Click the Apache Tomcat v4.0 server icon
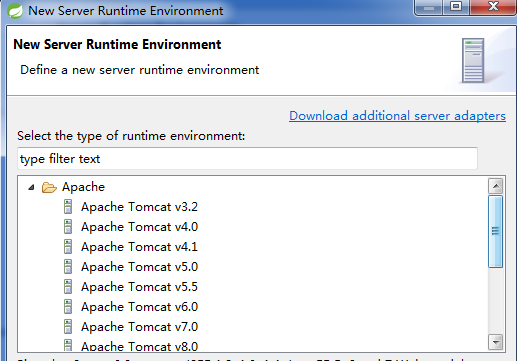Viewport: 517px width, 361px height. coord(68,227)
